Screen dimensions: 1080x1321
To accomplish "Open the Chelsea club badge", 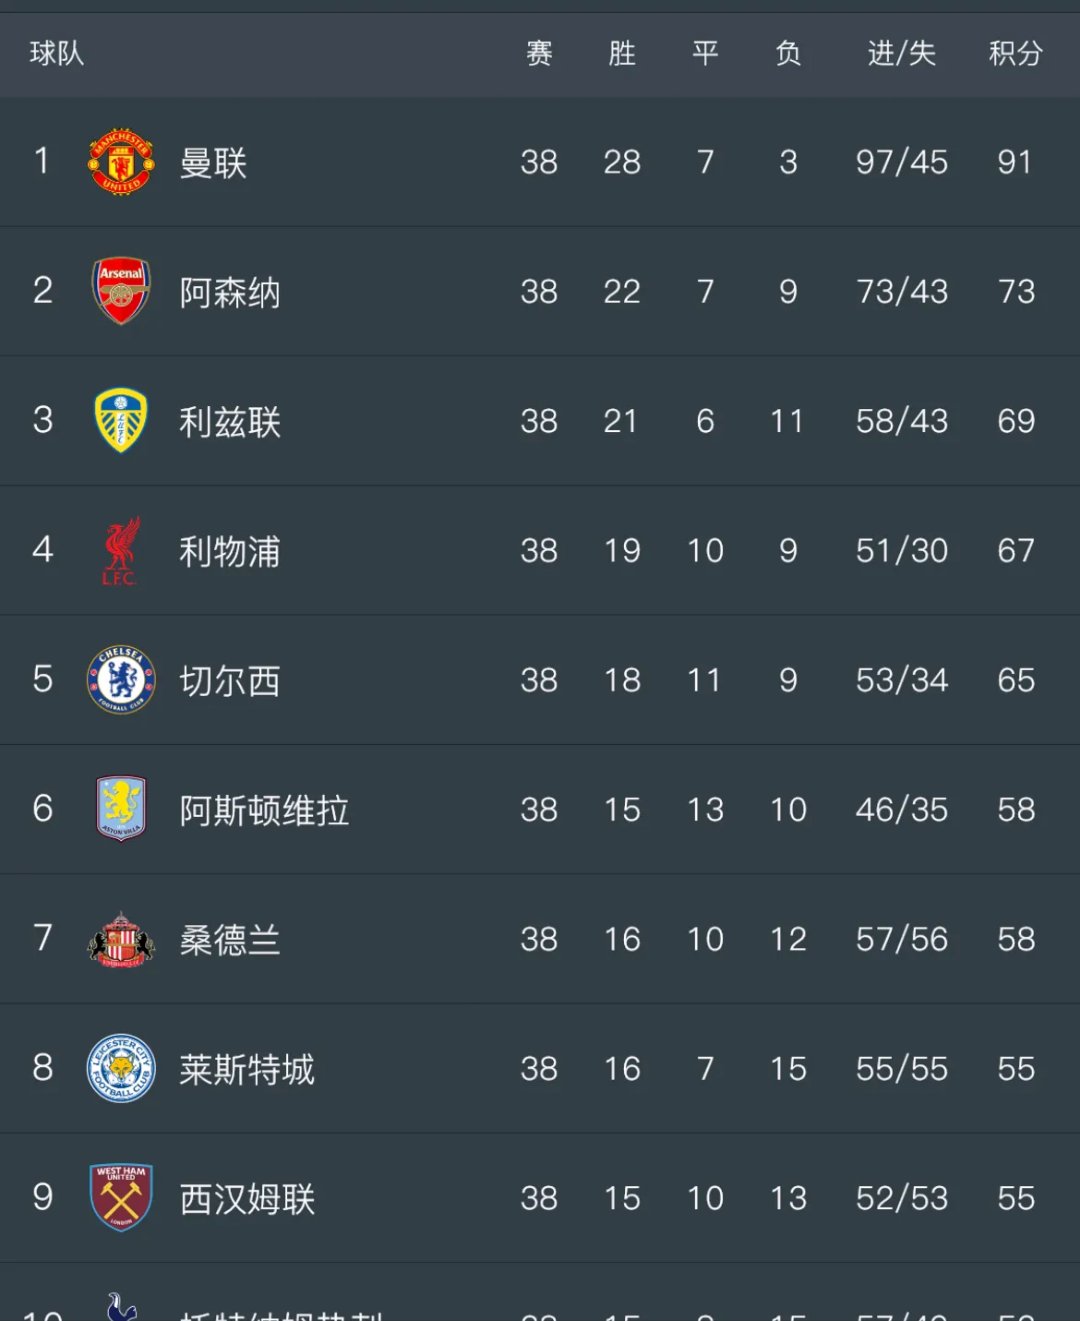I will (x=121, y=680).
